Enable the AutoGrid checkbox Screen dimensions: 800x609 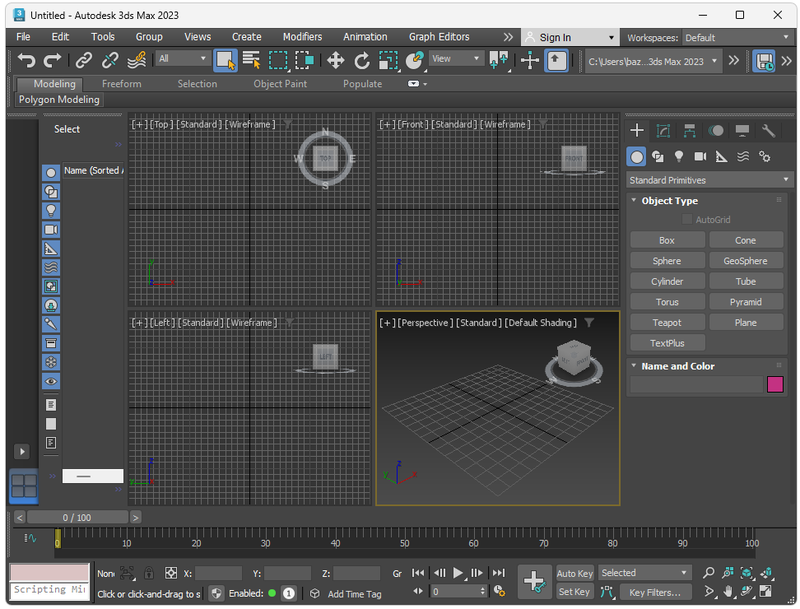687,219
